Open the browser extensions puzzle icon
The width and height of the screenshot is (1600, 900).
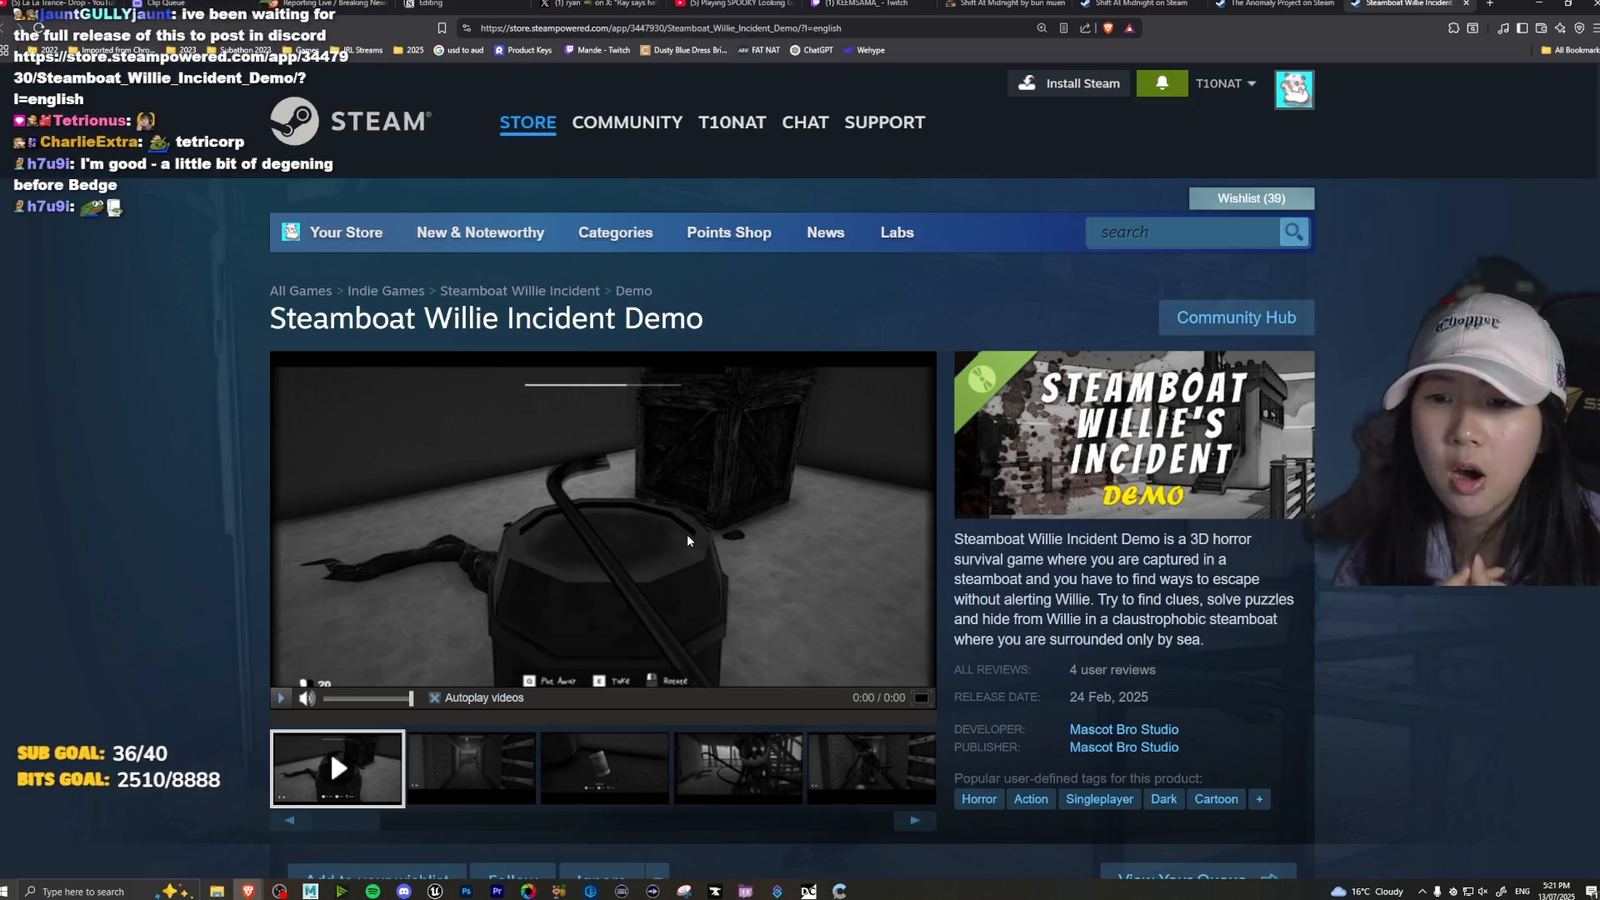(x=1453, y=28)
